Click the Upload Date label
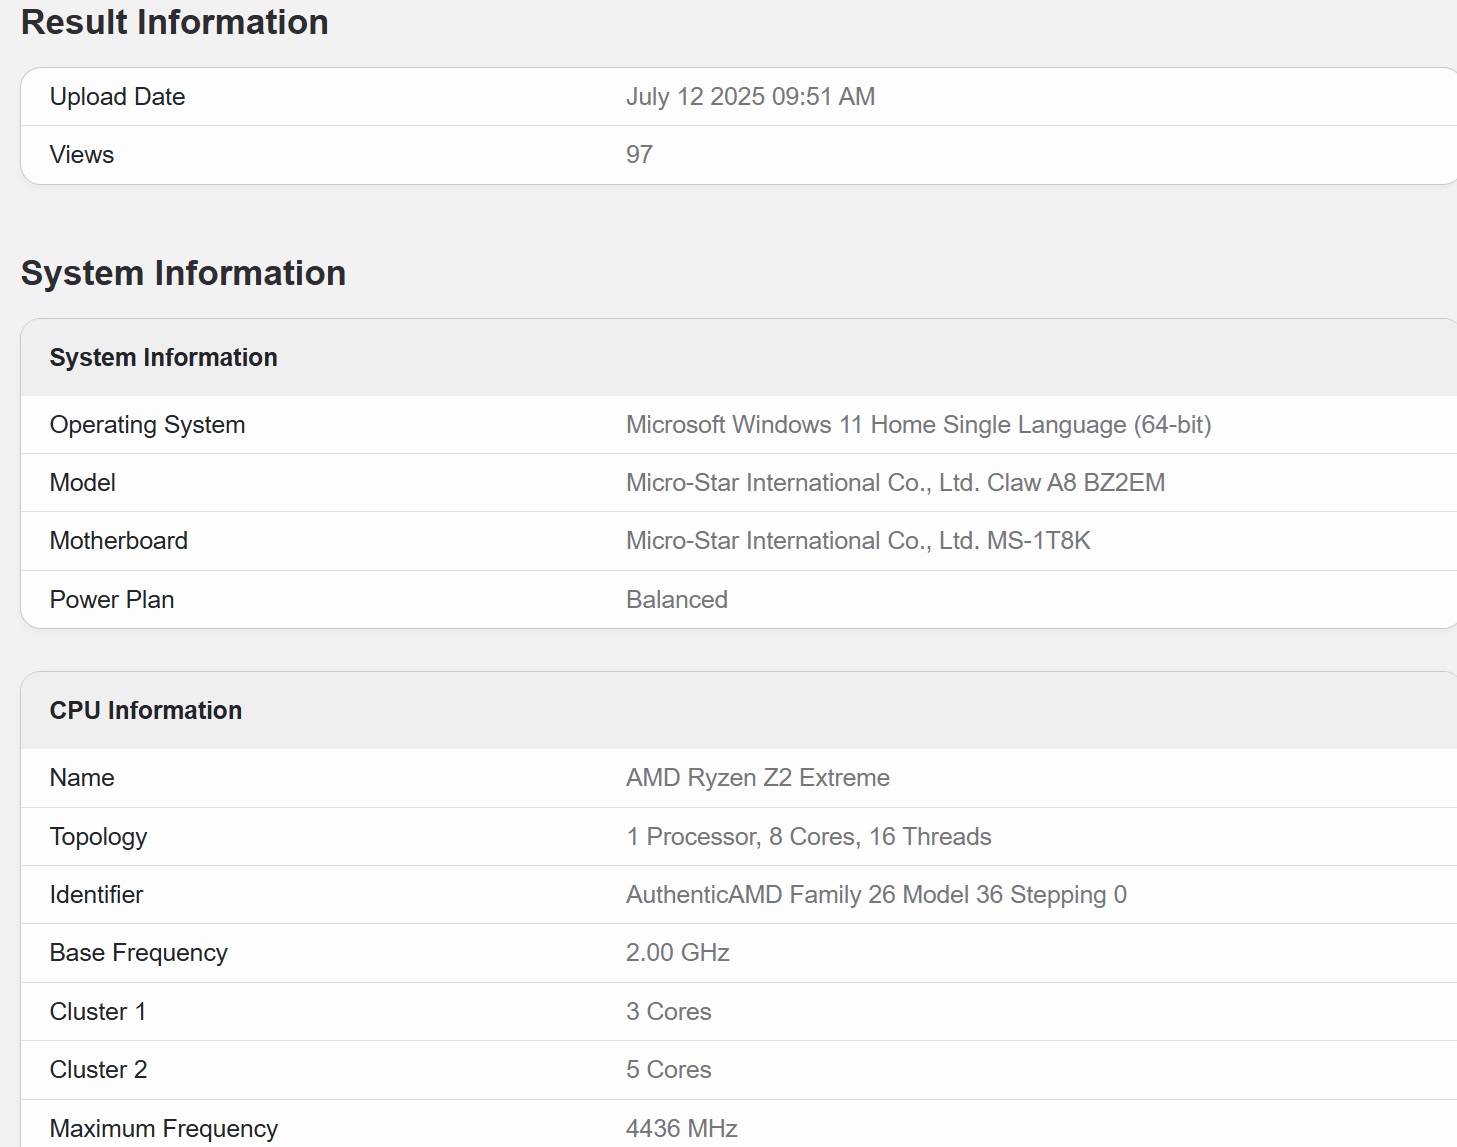 click(117, 97)
